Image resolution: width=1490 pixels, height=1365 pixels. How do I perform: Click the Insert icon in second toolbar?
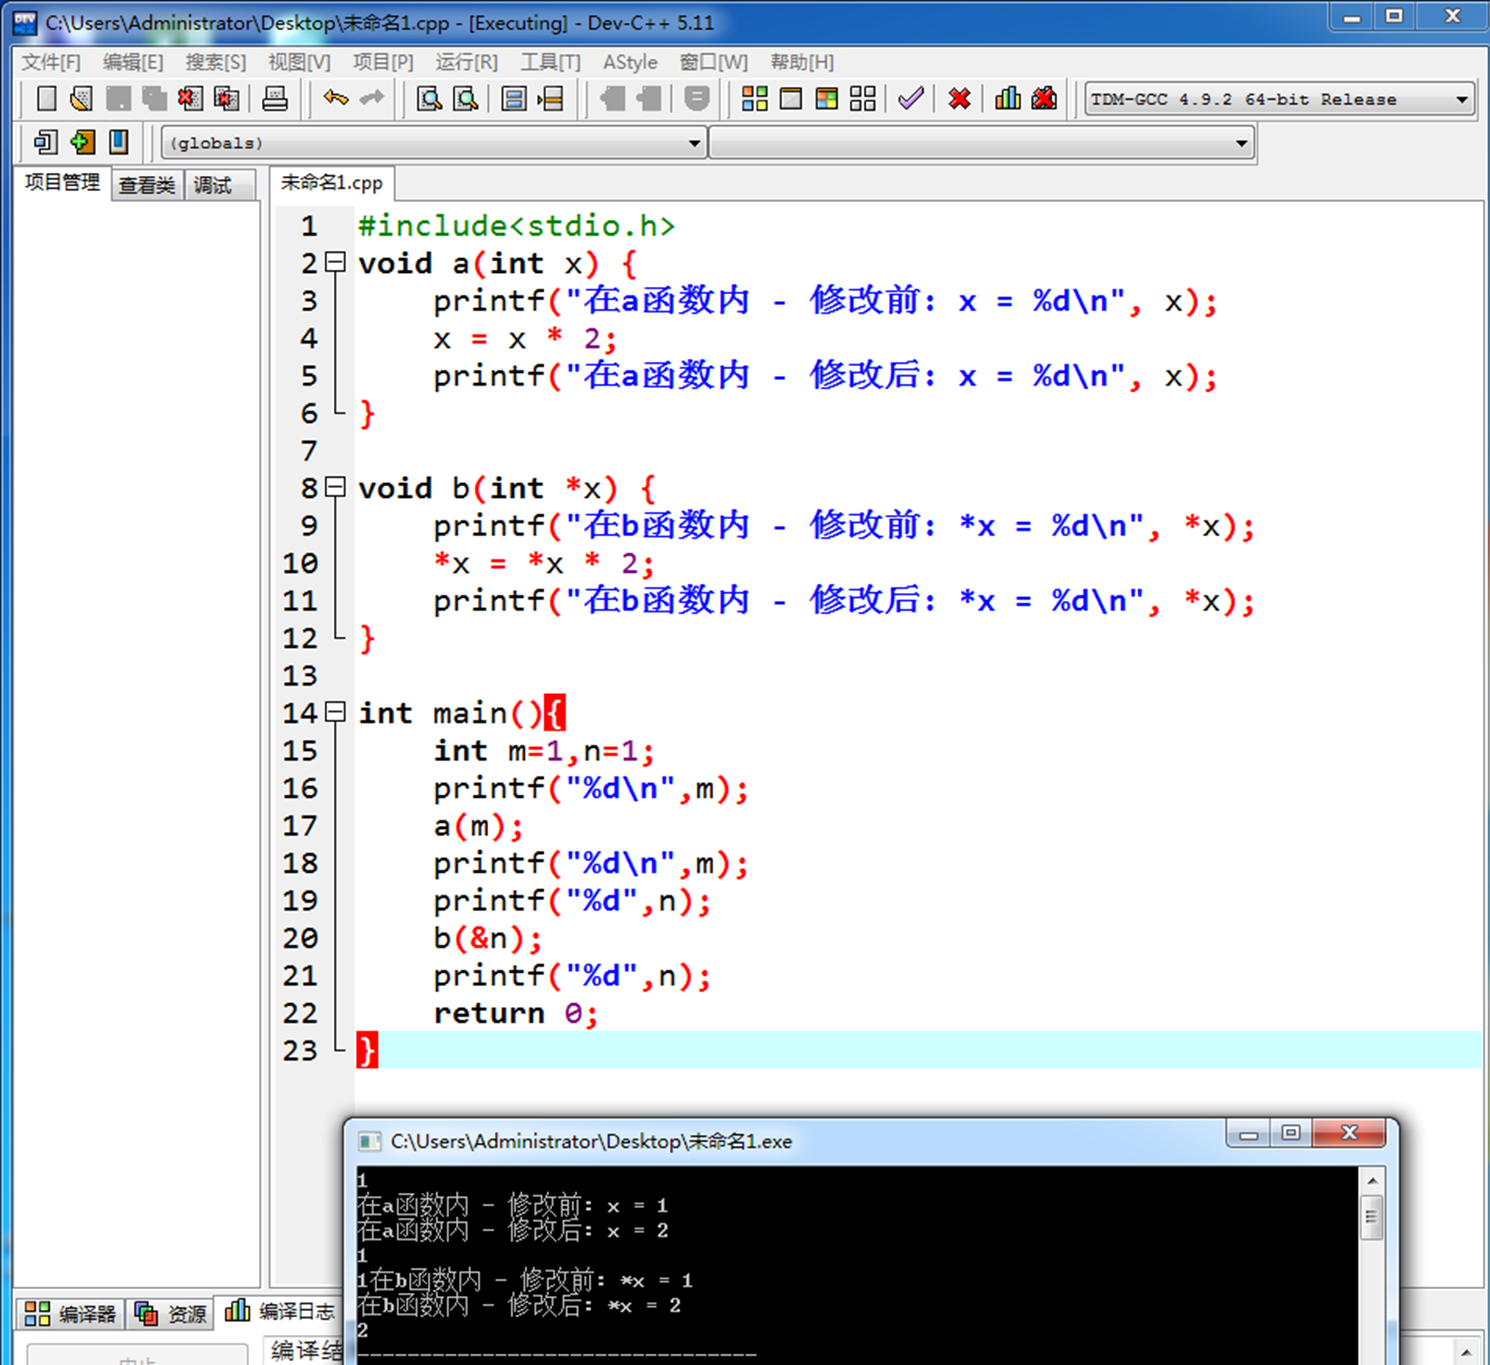tap(46, 142)
